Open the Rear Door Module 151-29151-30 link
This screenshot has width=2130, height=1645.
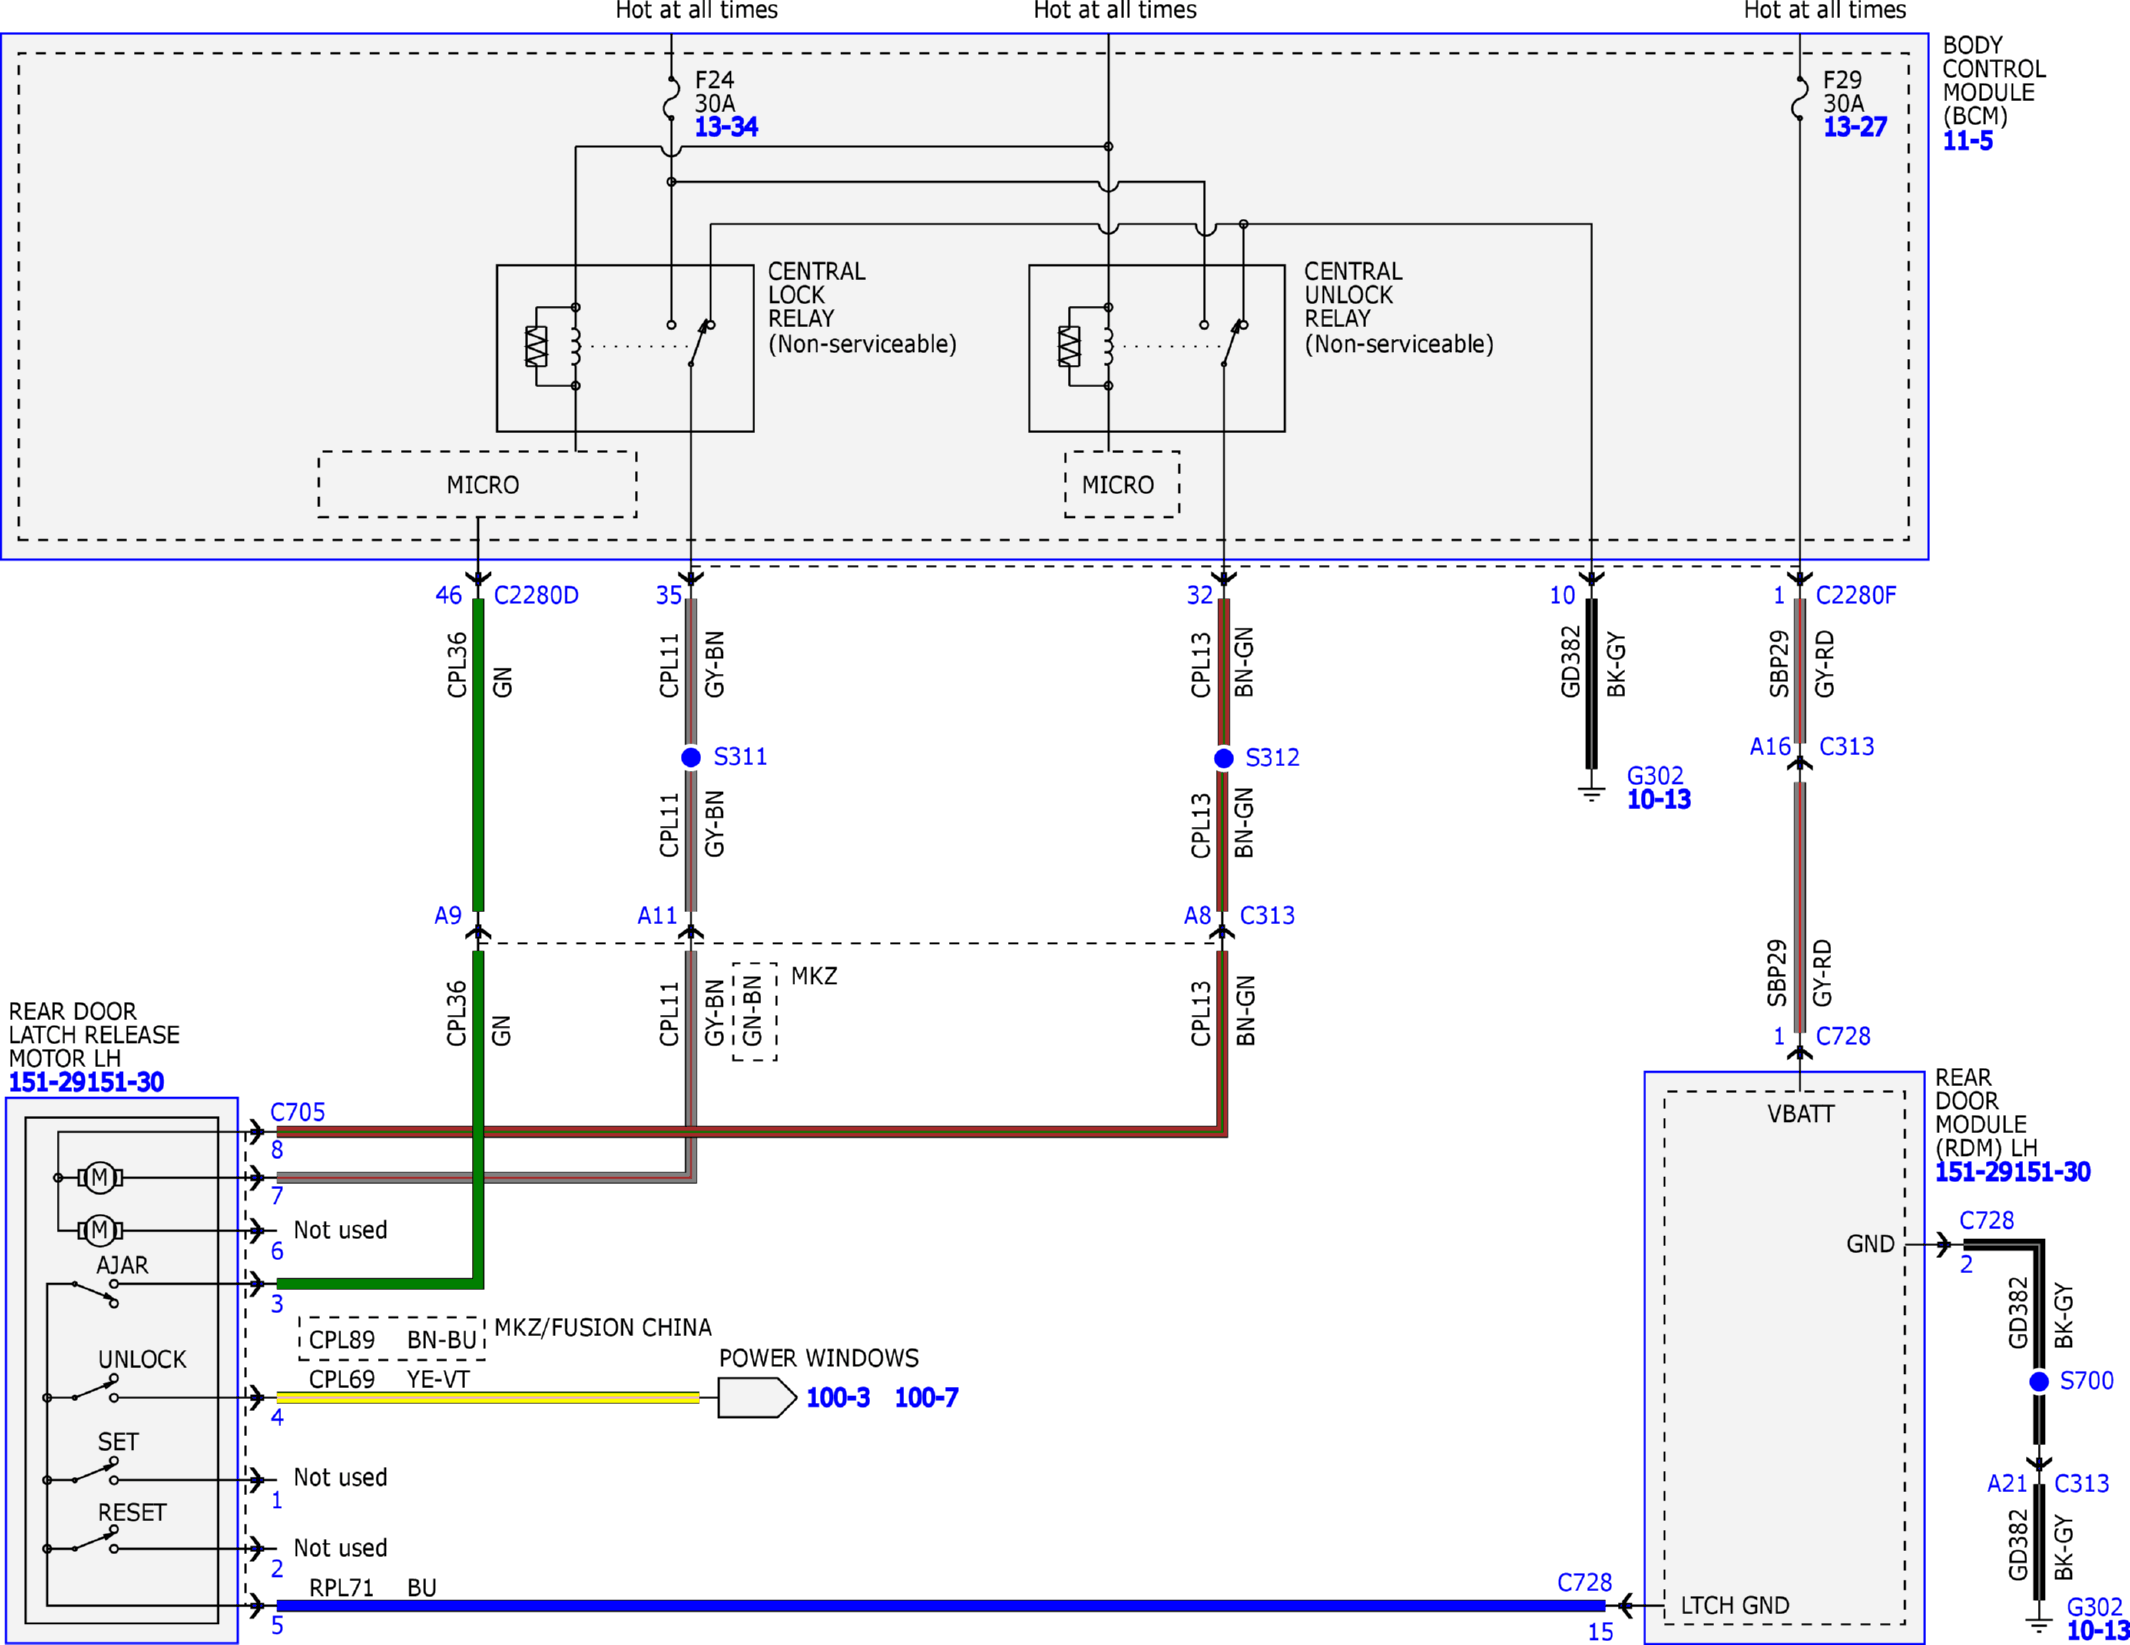click(2012, 1172)
